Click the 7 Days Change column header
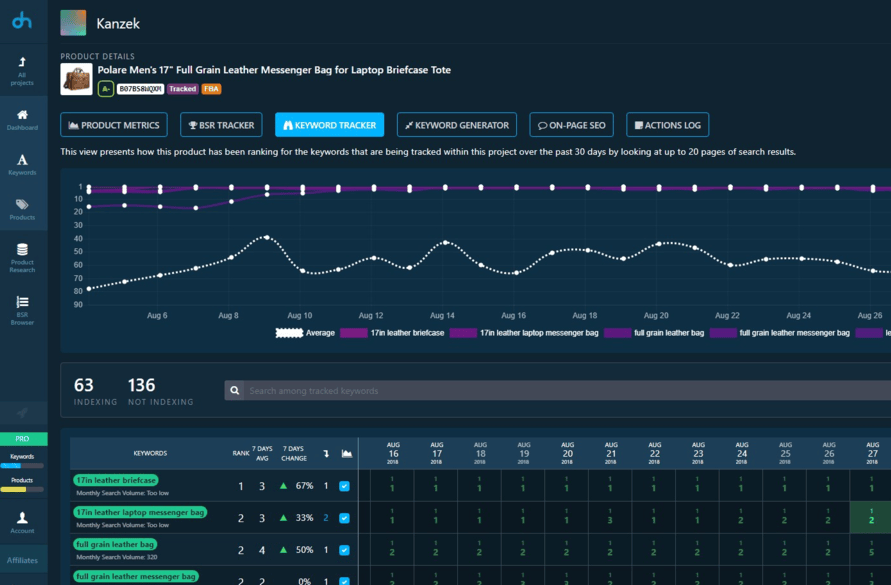Viewport: 891px width, 585px height. 294,453
